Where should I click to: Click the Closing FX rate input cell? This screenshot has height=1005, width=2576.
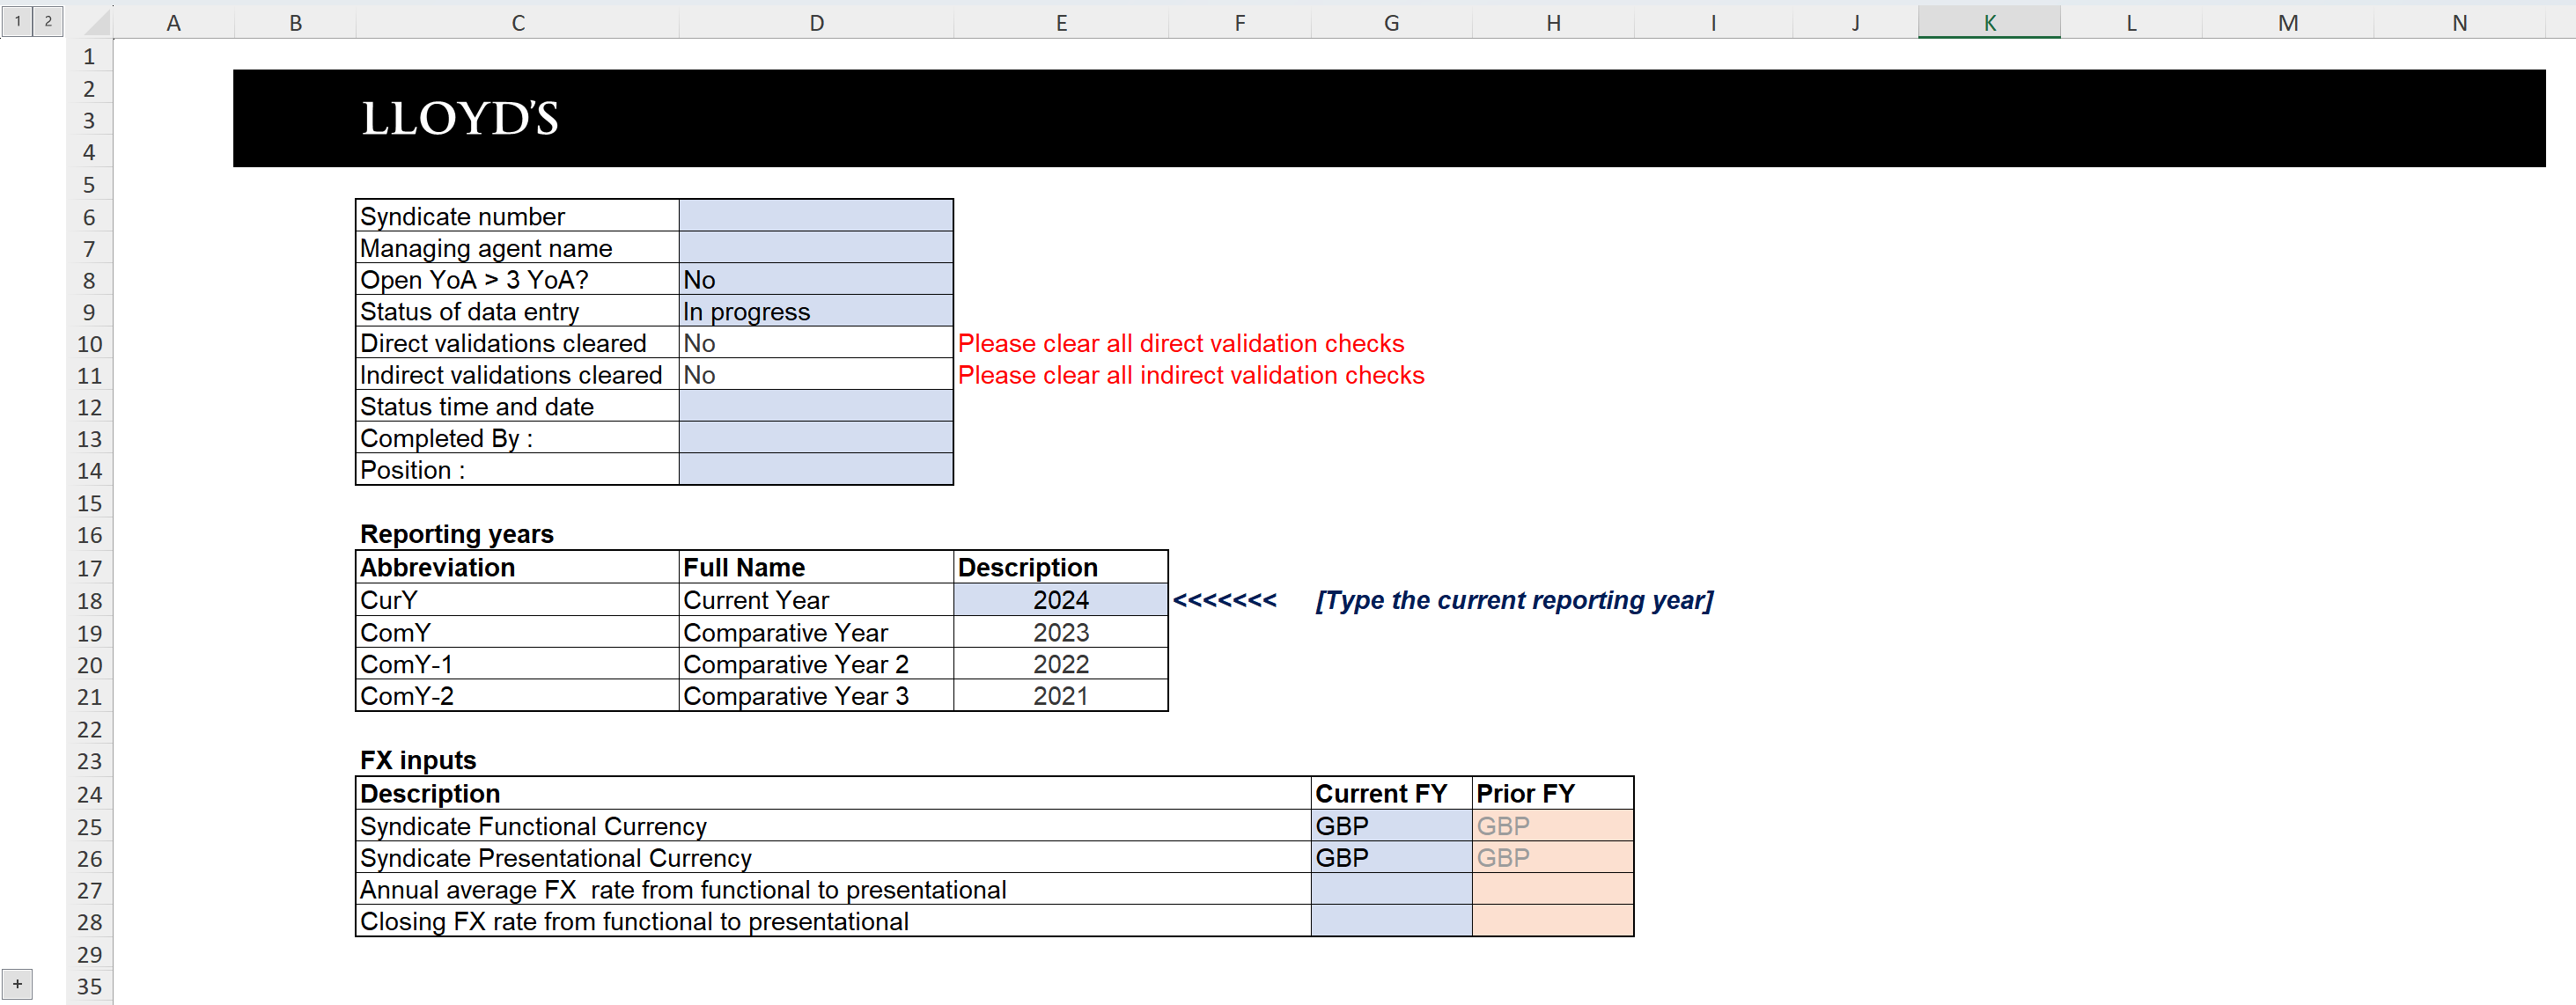pyautogui.click(x=1390, y=921)
